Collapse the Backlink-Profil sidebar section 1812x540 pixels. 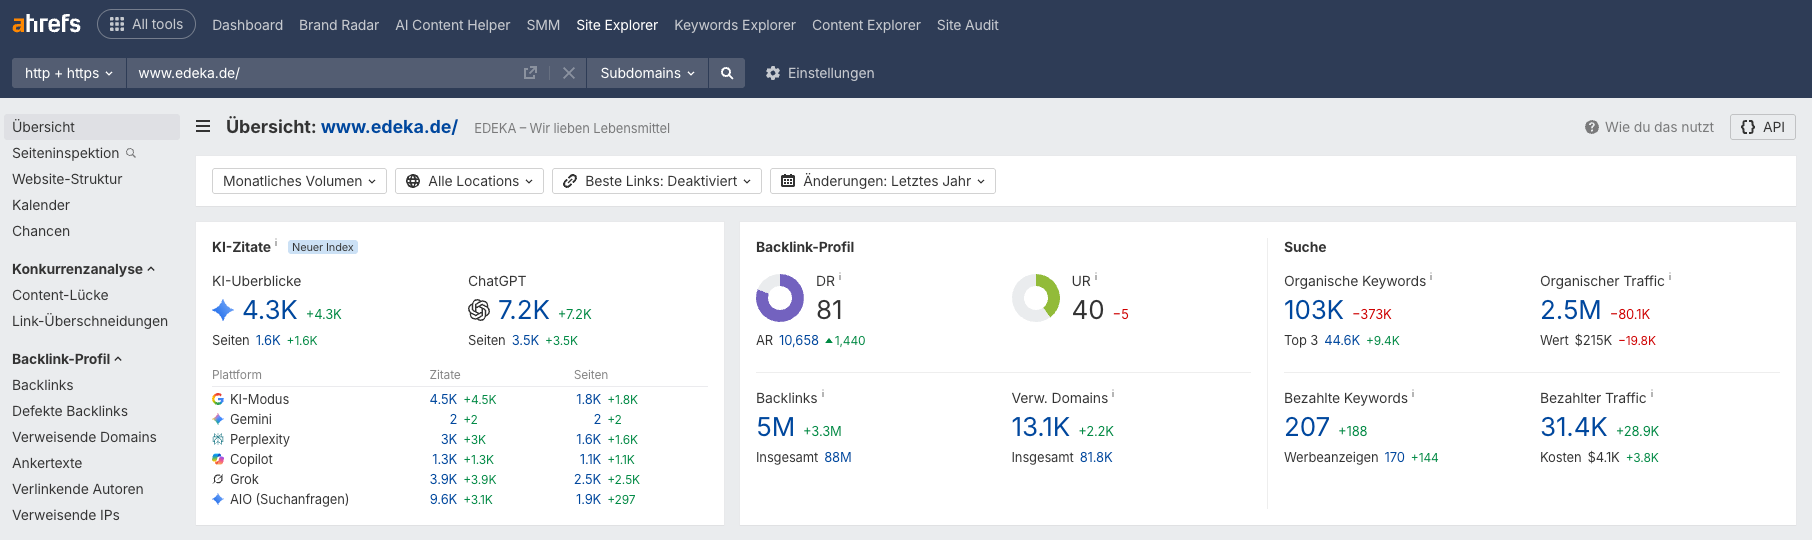point(67,359)
